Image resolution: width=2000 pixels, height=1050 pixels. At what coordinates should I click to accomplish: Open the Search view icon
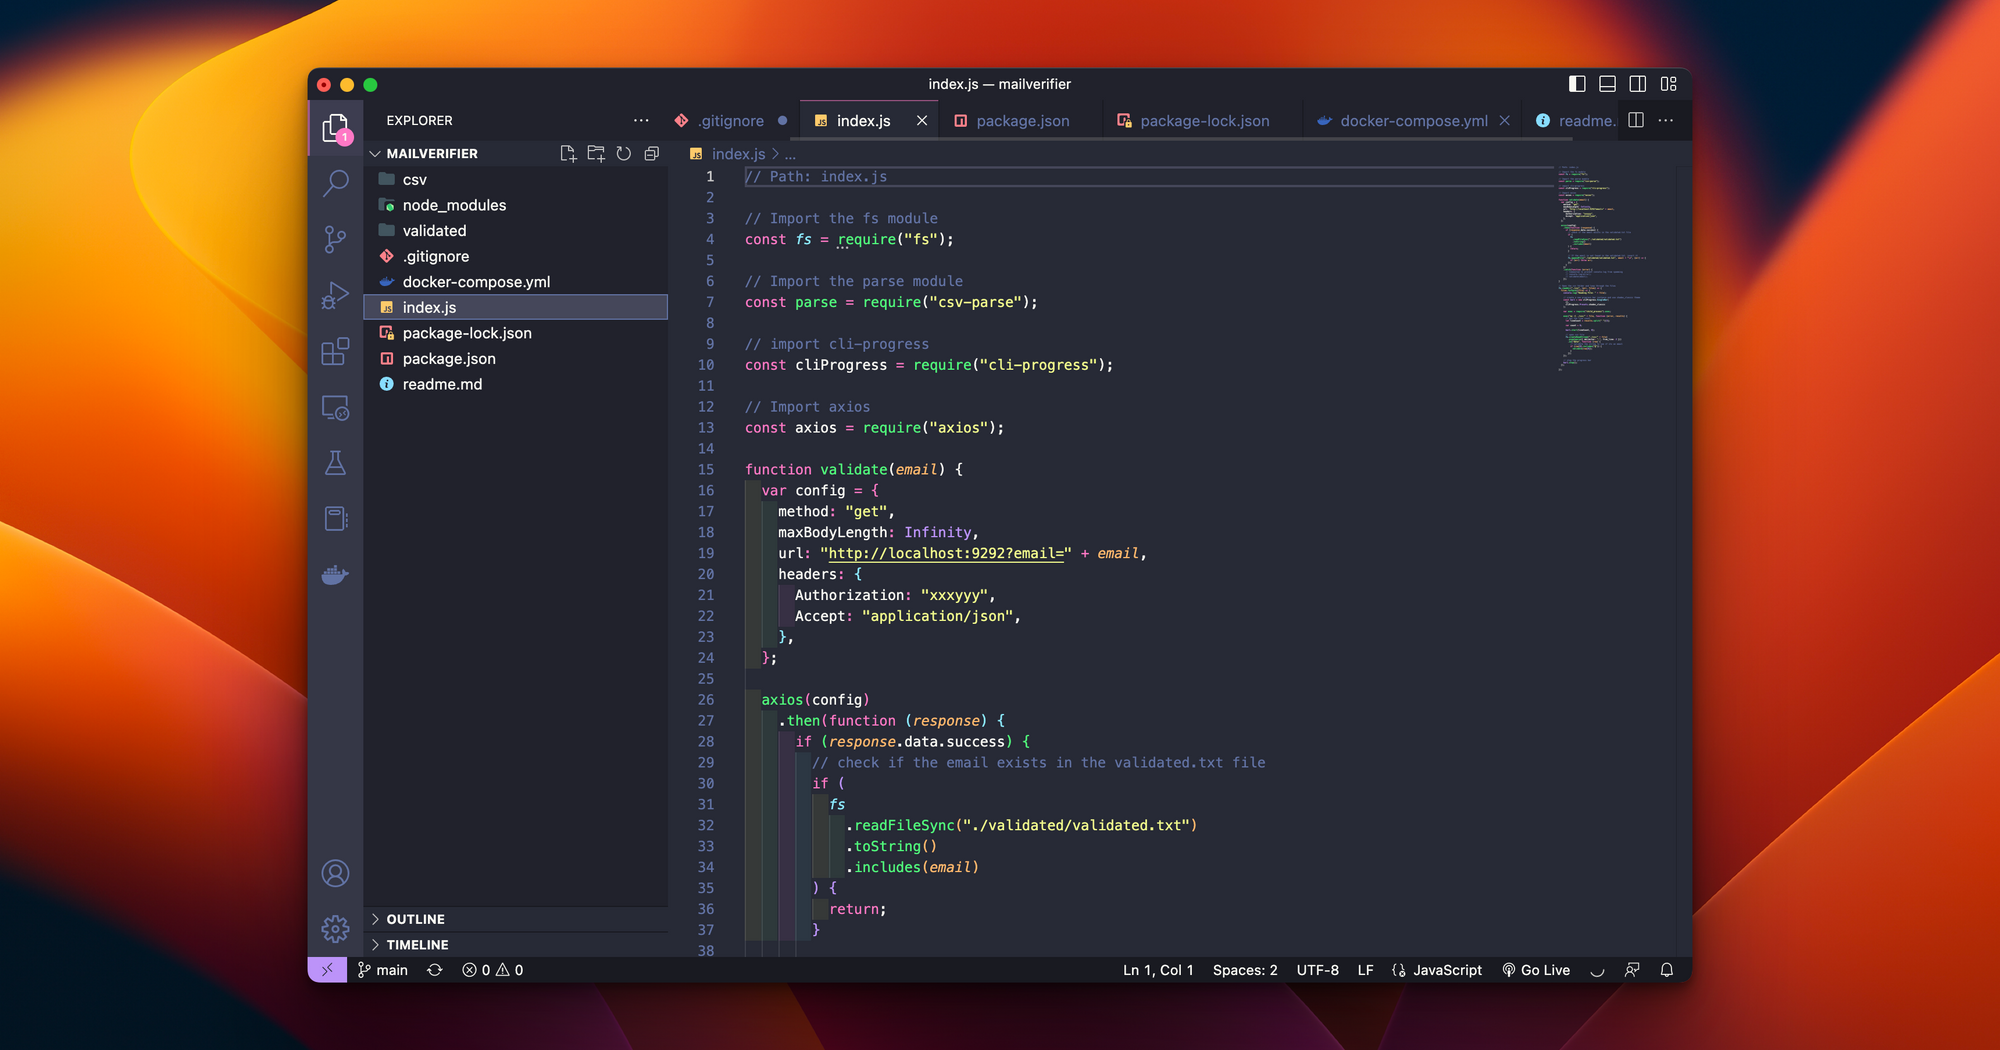pyautogui.click(x=335, y=183)
